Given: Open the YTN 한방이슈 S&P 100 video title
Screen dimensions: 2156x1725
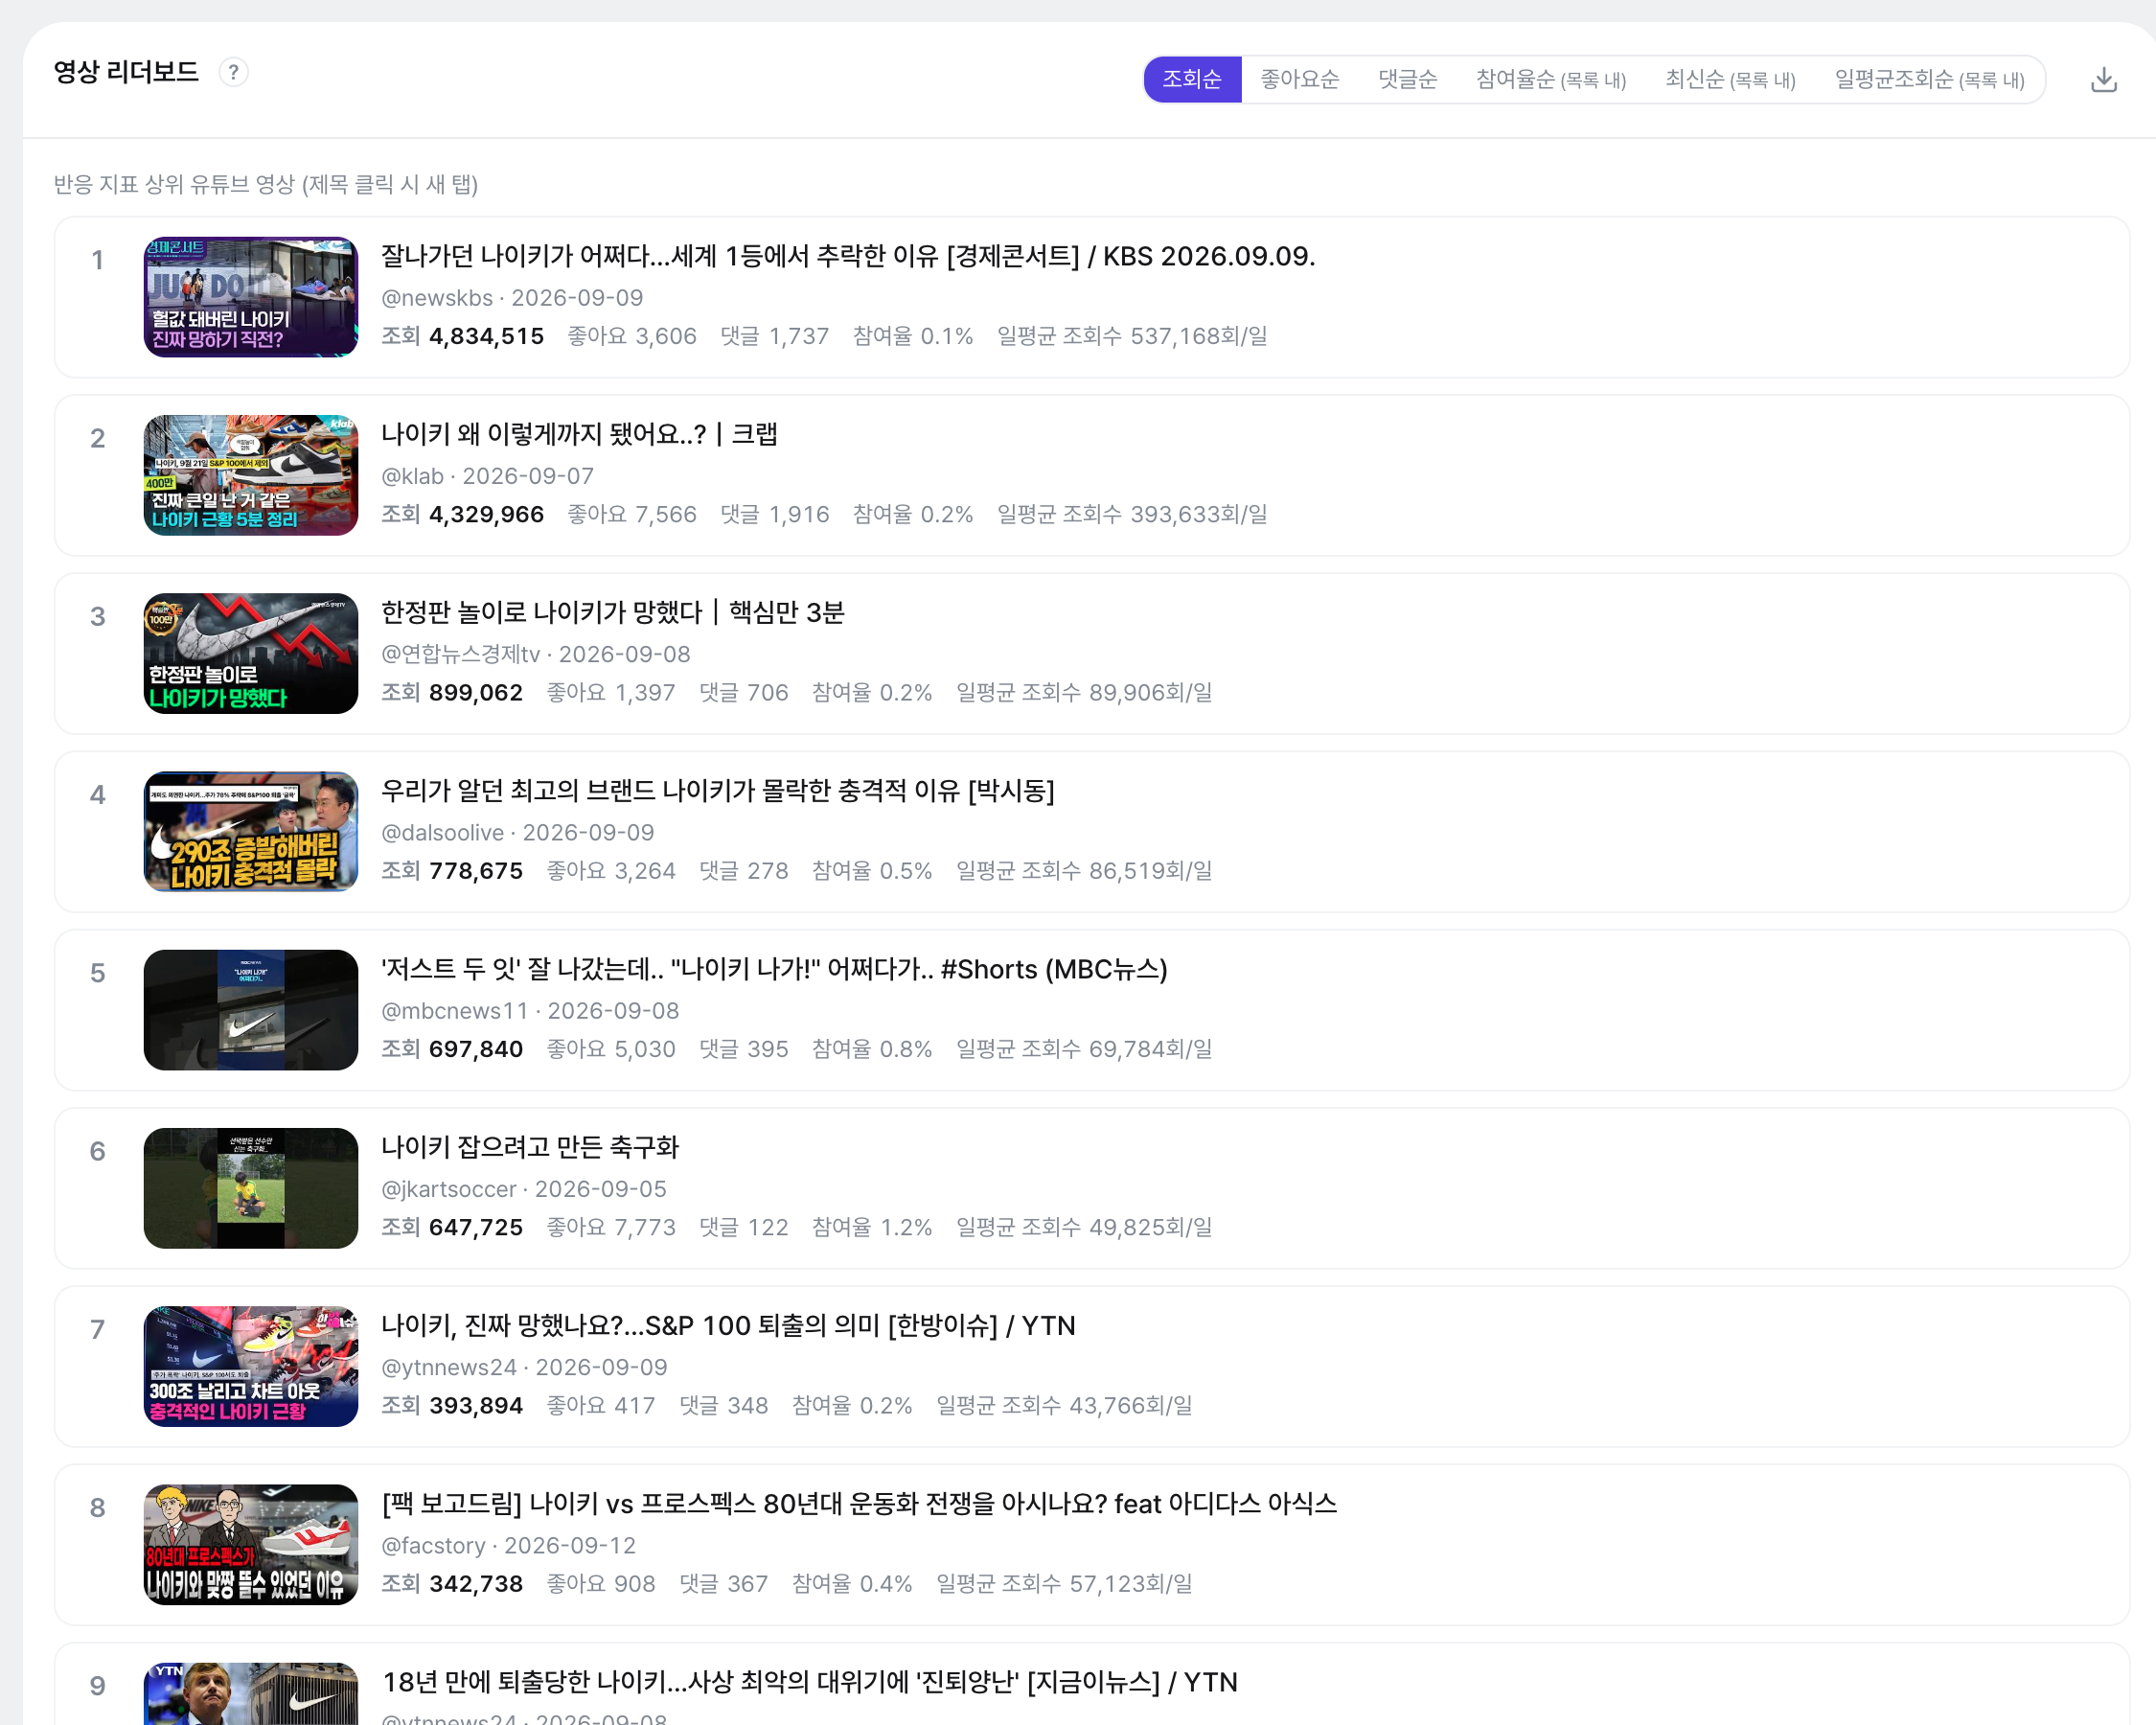Looking at the screenshot, I should 728,1325.
